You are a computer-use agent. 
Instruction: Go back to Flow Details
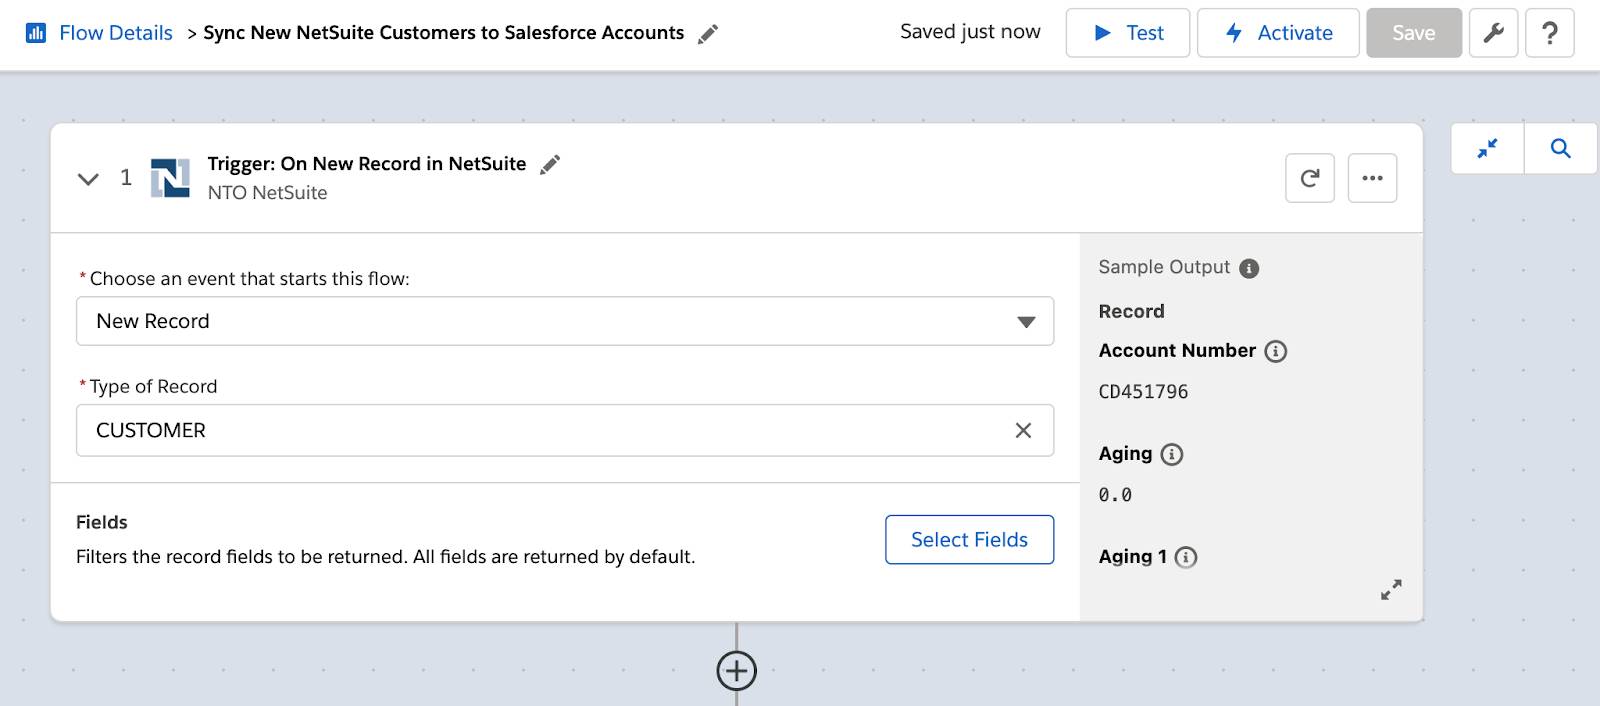115,33
